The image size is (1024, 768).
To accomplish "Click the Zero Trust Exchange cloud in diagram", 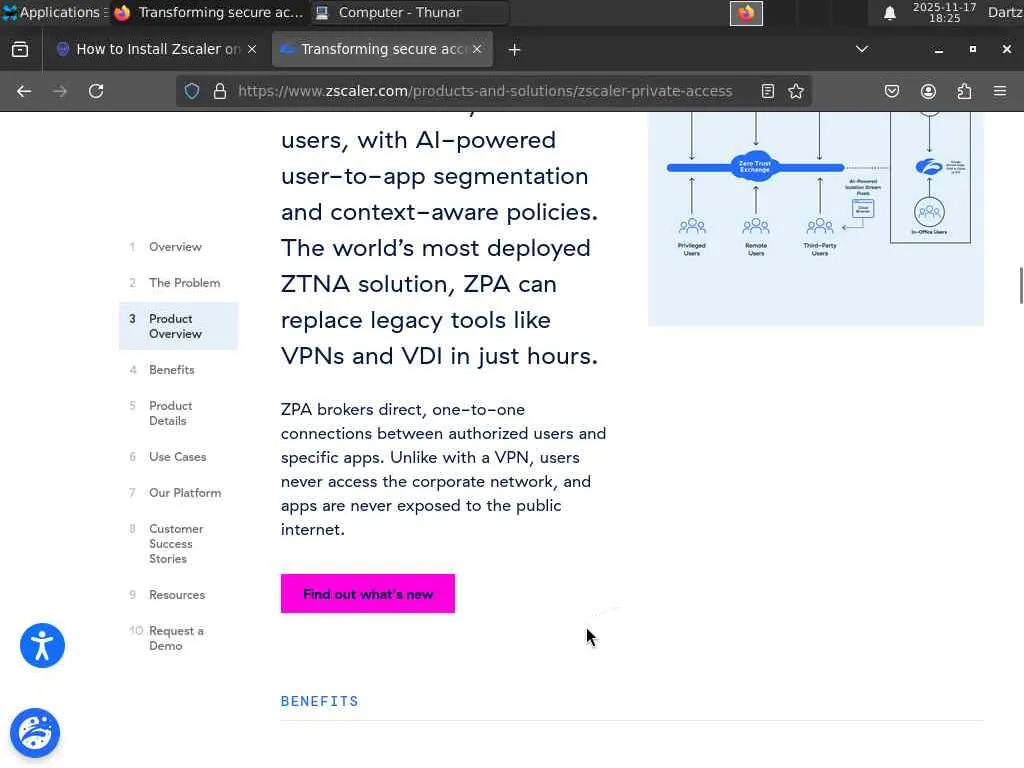I will pos(754,167).
